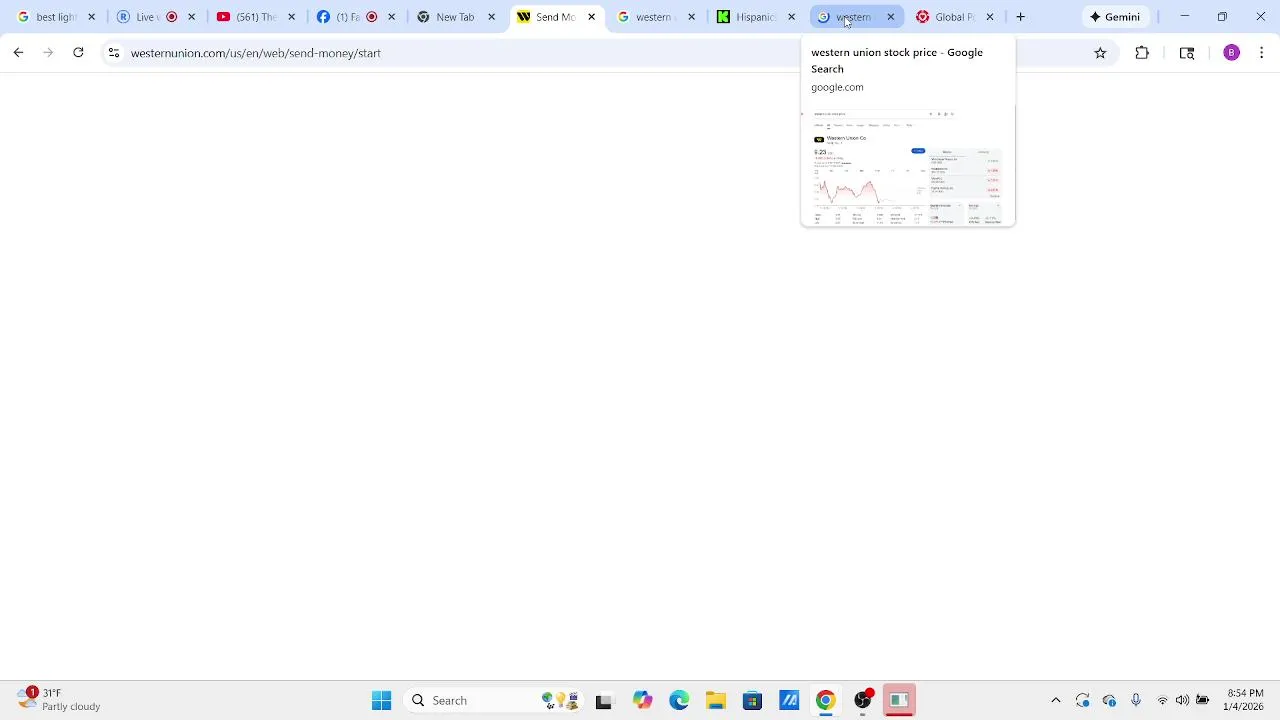Close the New Tab tab

point(491,17)
